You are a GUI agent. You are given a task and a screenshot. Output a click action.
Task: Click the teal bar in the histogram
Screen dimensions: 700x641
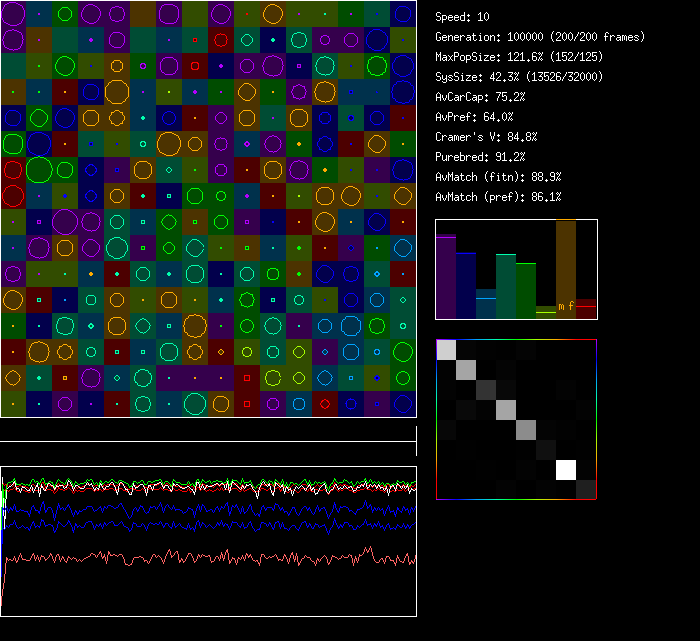506,286
